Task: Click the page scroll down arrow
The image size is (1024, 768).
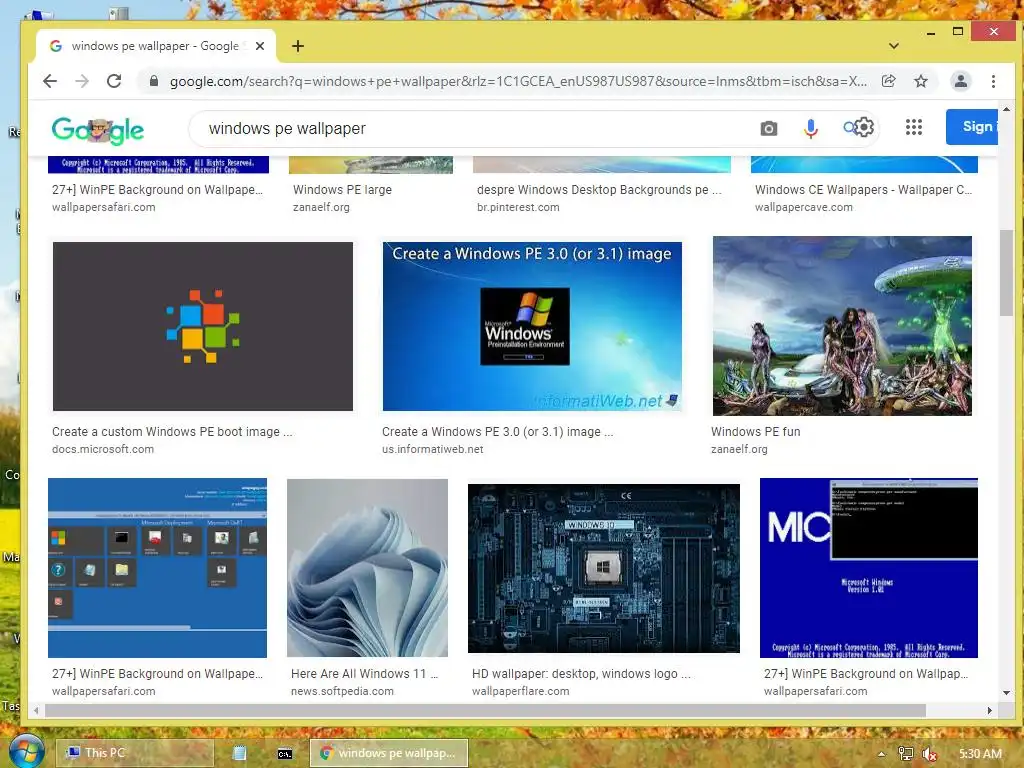Action: (x=1006, y=693)
